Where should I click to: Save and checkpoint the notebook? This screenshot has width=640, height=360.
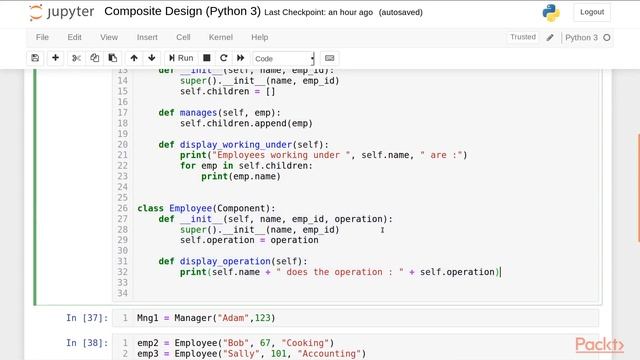click(35, 58)
